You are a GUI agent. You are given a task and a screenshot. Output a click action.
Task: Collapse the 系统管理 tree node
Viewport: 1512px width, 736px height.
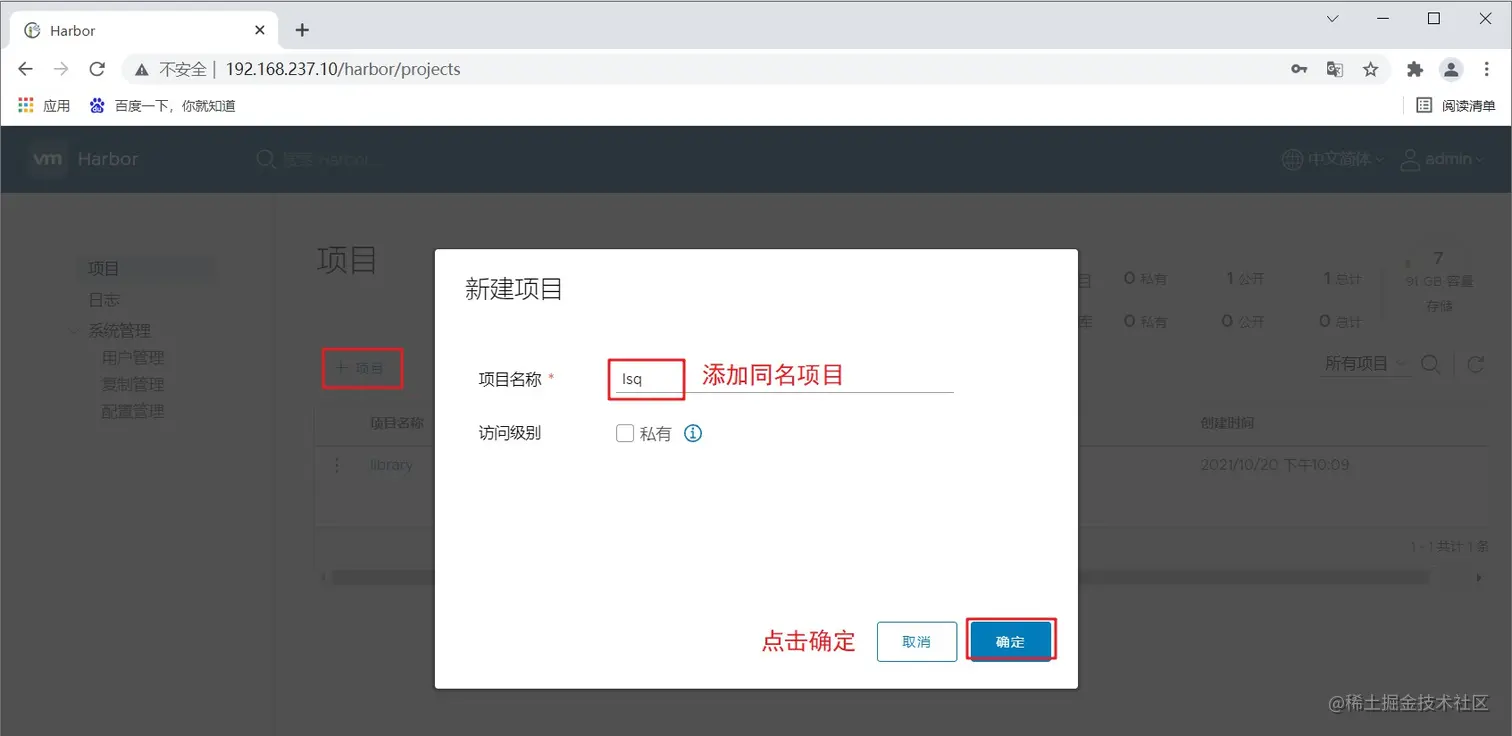point(74,331)
